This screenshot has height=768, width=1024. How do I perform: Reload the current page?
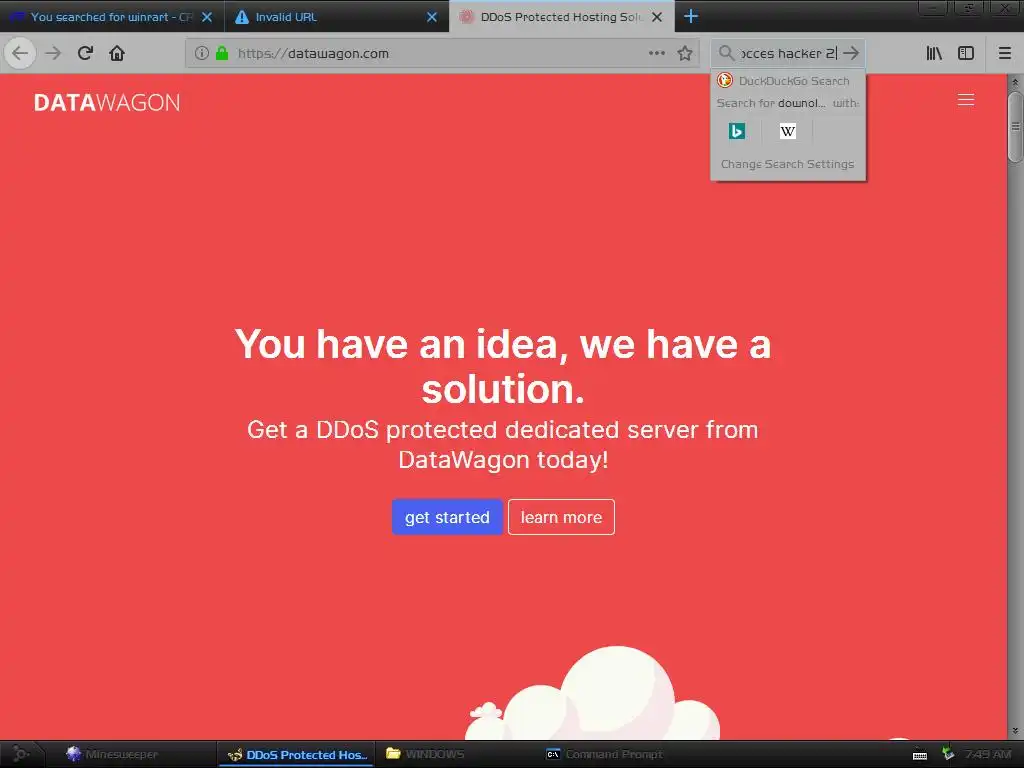pyautogui.click(x=85, y=53)
